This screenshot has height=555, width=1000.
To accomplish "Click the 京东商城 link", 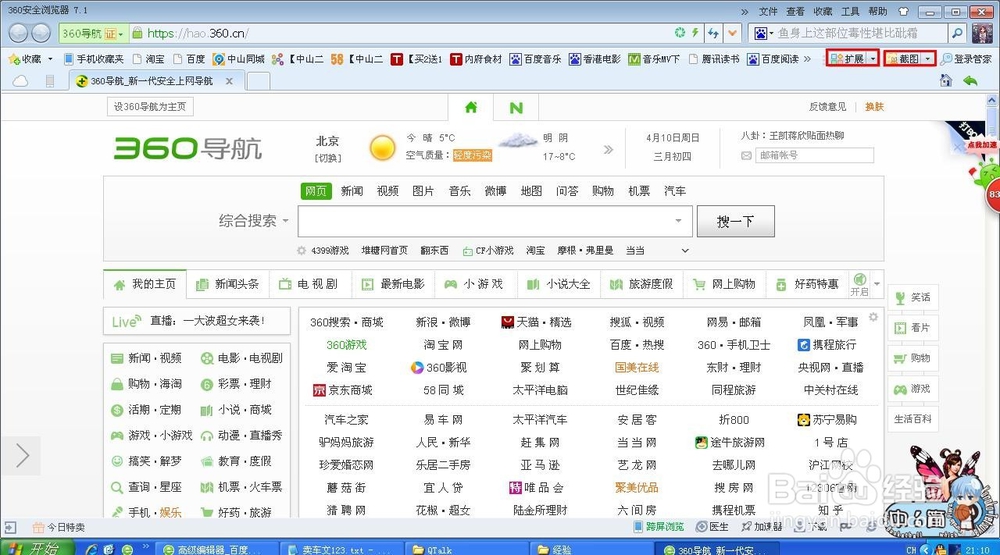I will point(342,390).
